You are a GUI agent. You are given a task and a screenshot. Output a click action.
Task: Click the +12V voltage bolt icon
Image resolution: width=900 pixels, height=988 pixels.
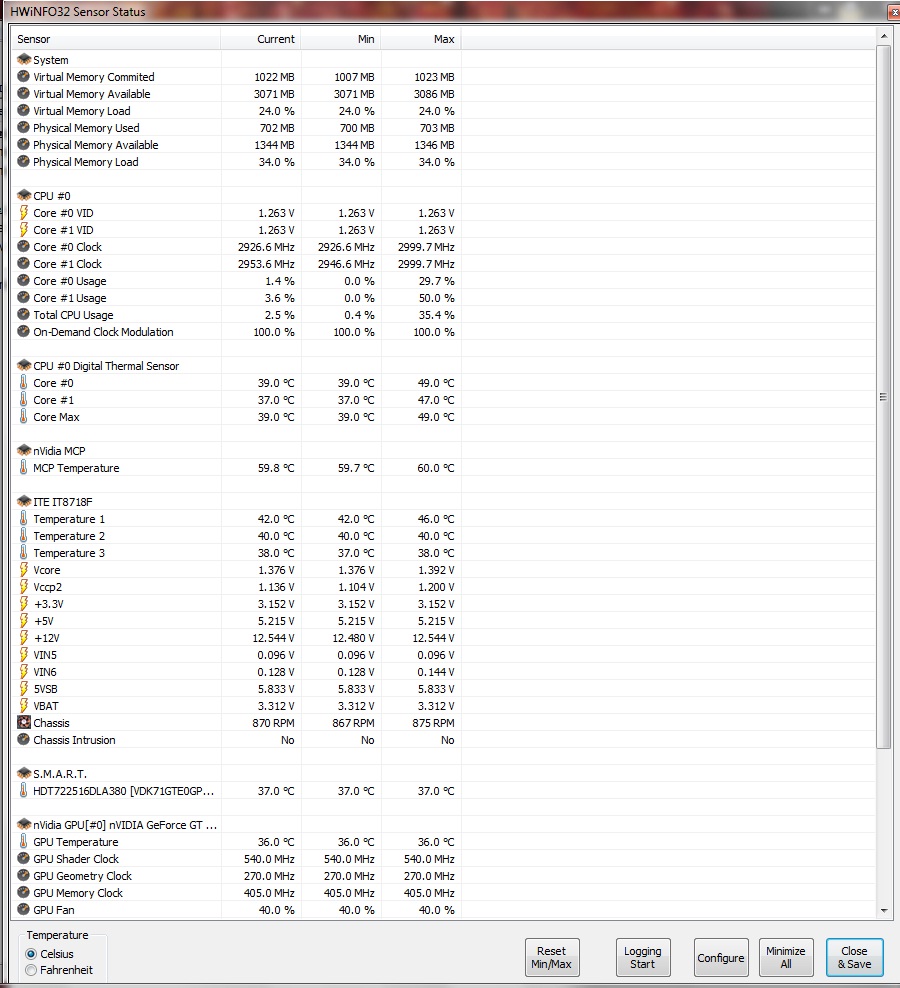pyautogui.click(x=23, y=638)
